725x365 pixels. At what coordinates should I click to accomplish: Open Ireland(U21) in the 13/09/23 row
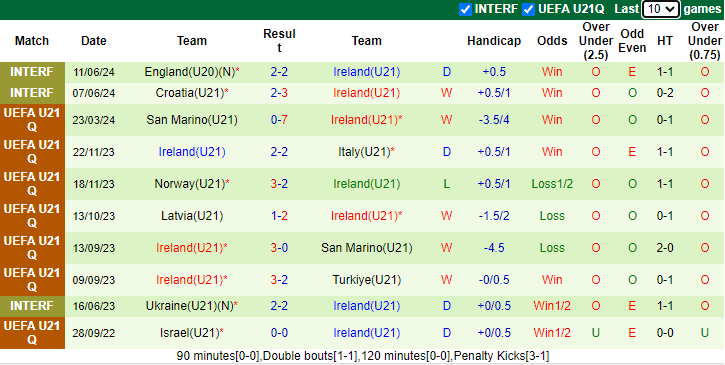pos(192,248)
